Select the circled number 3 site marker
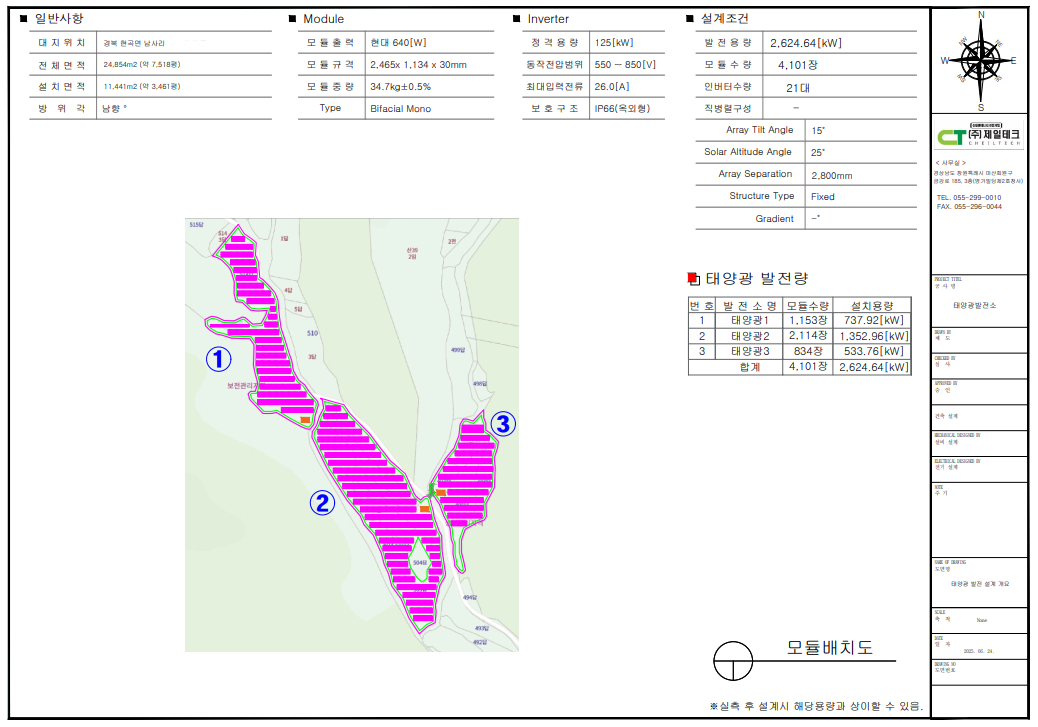 pyautogui.click(x=503, y=424)
